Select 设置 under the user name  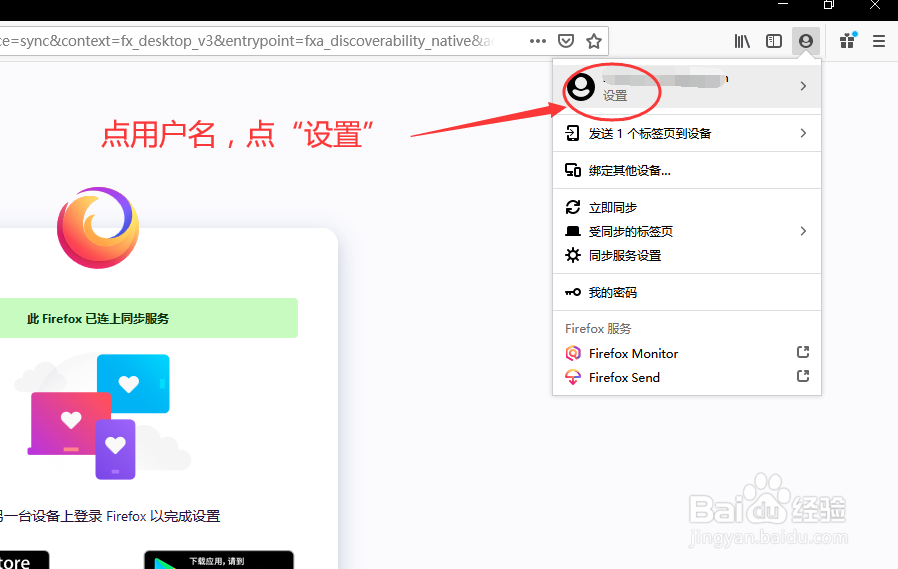(x=615, y=96)
